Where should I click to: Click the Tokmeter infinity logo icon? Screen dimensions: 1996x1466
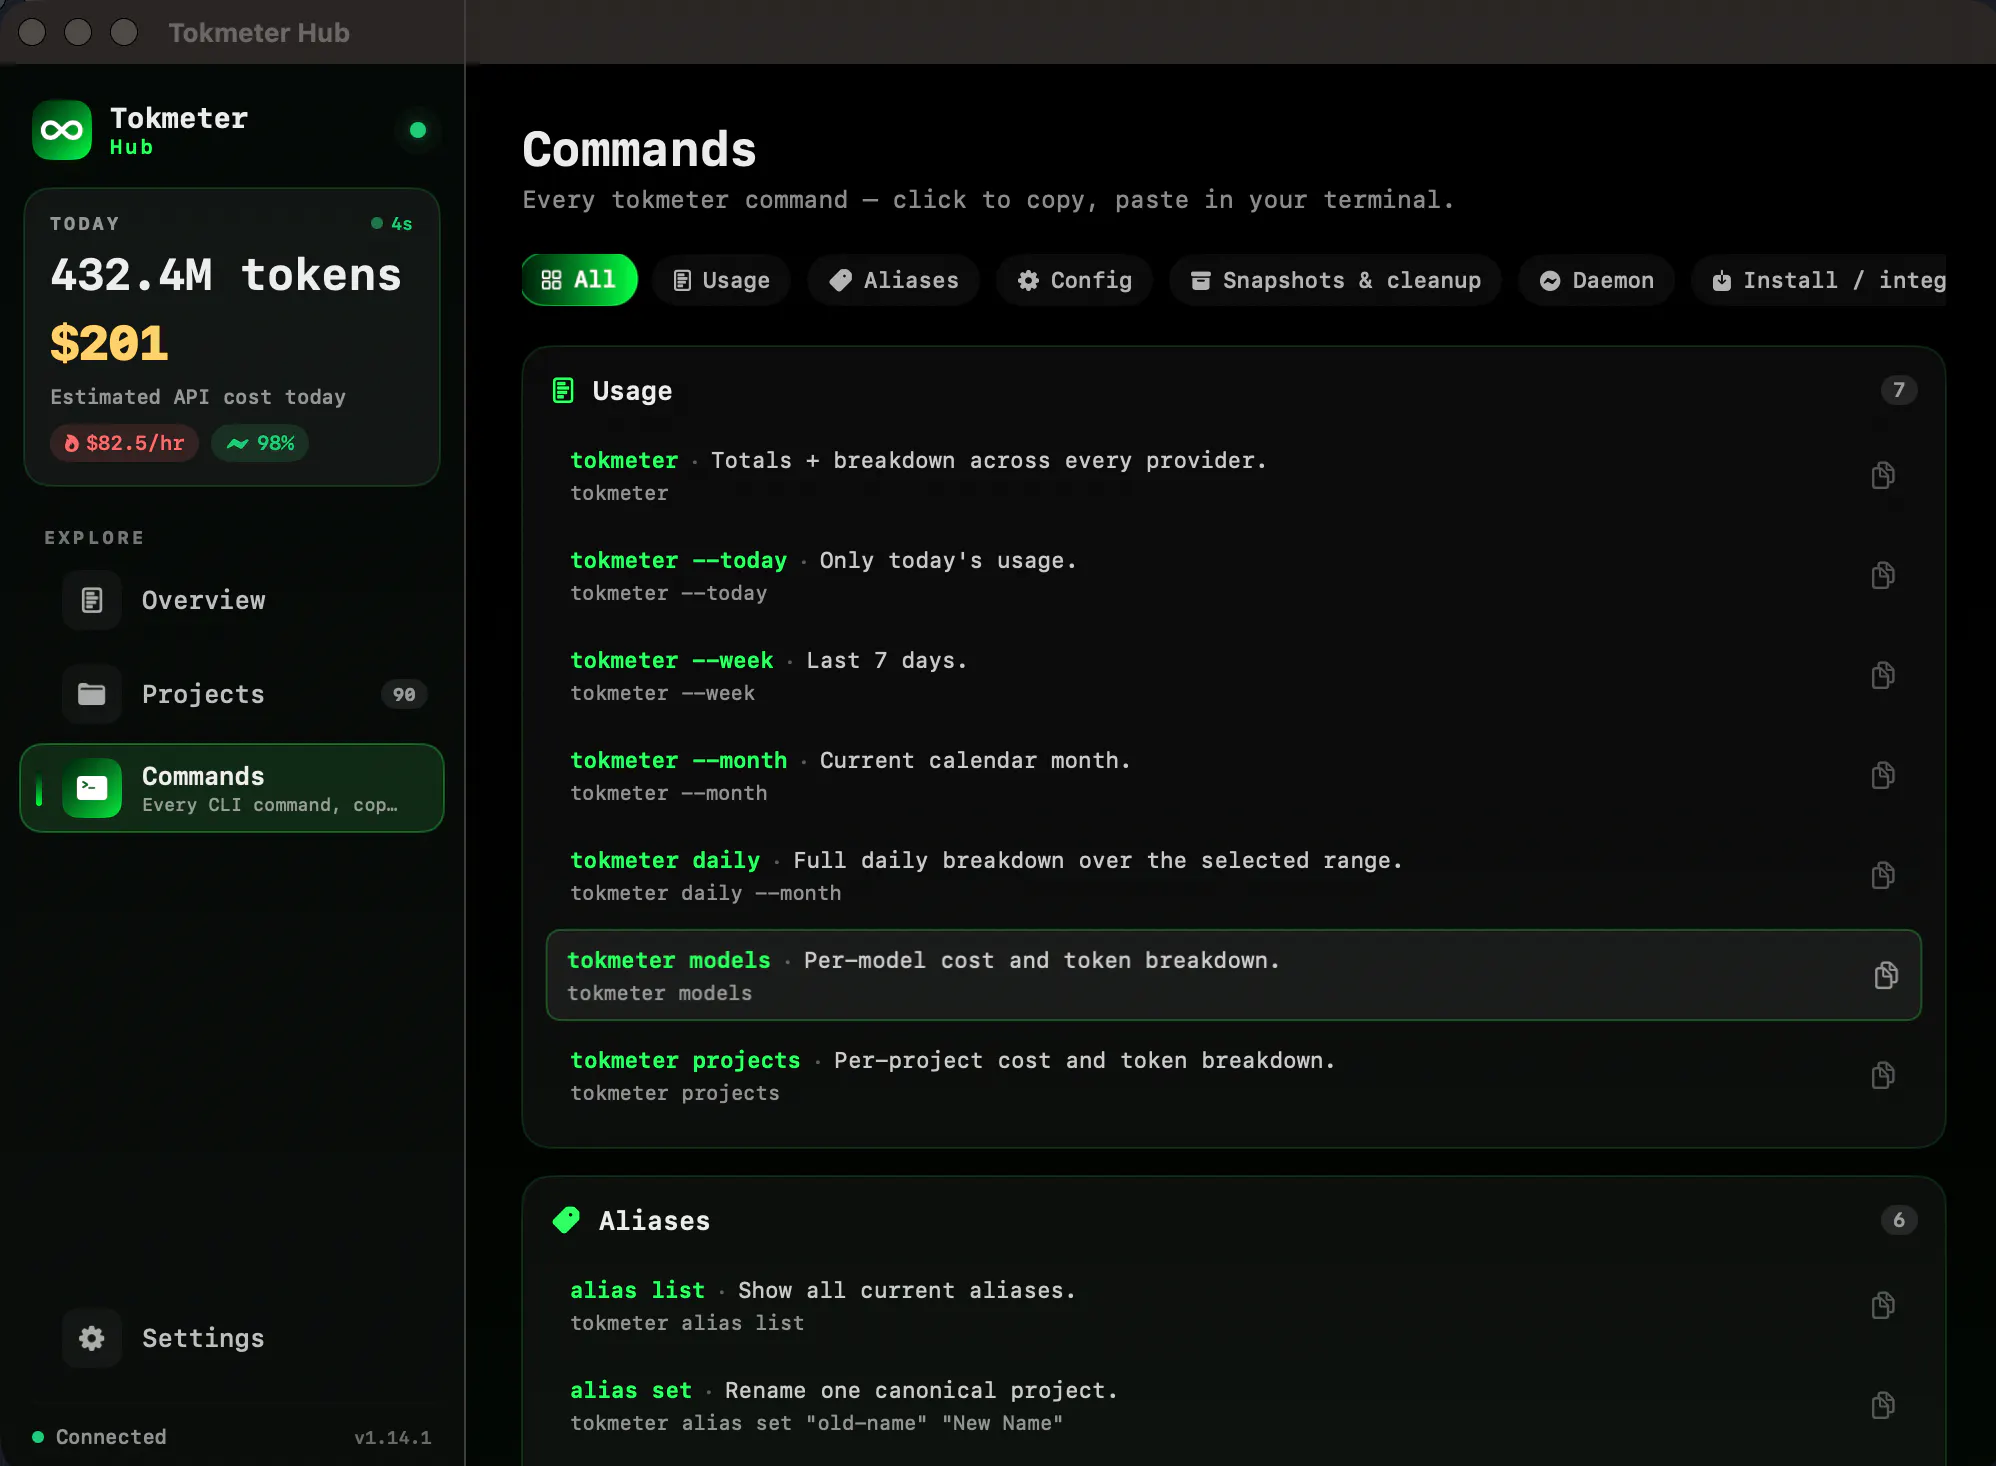pyautogui.click(x=62, y=130)
